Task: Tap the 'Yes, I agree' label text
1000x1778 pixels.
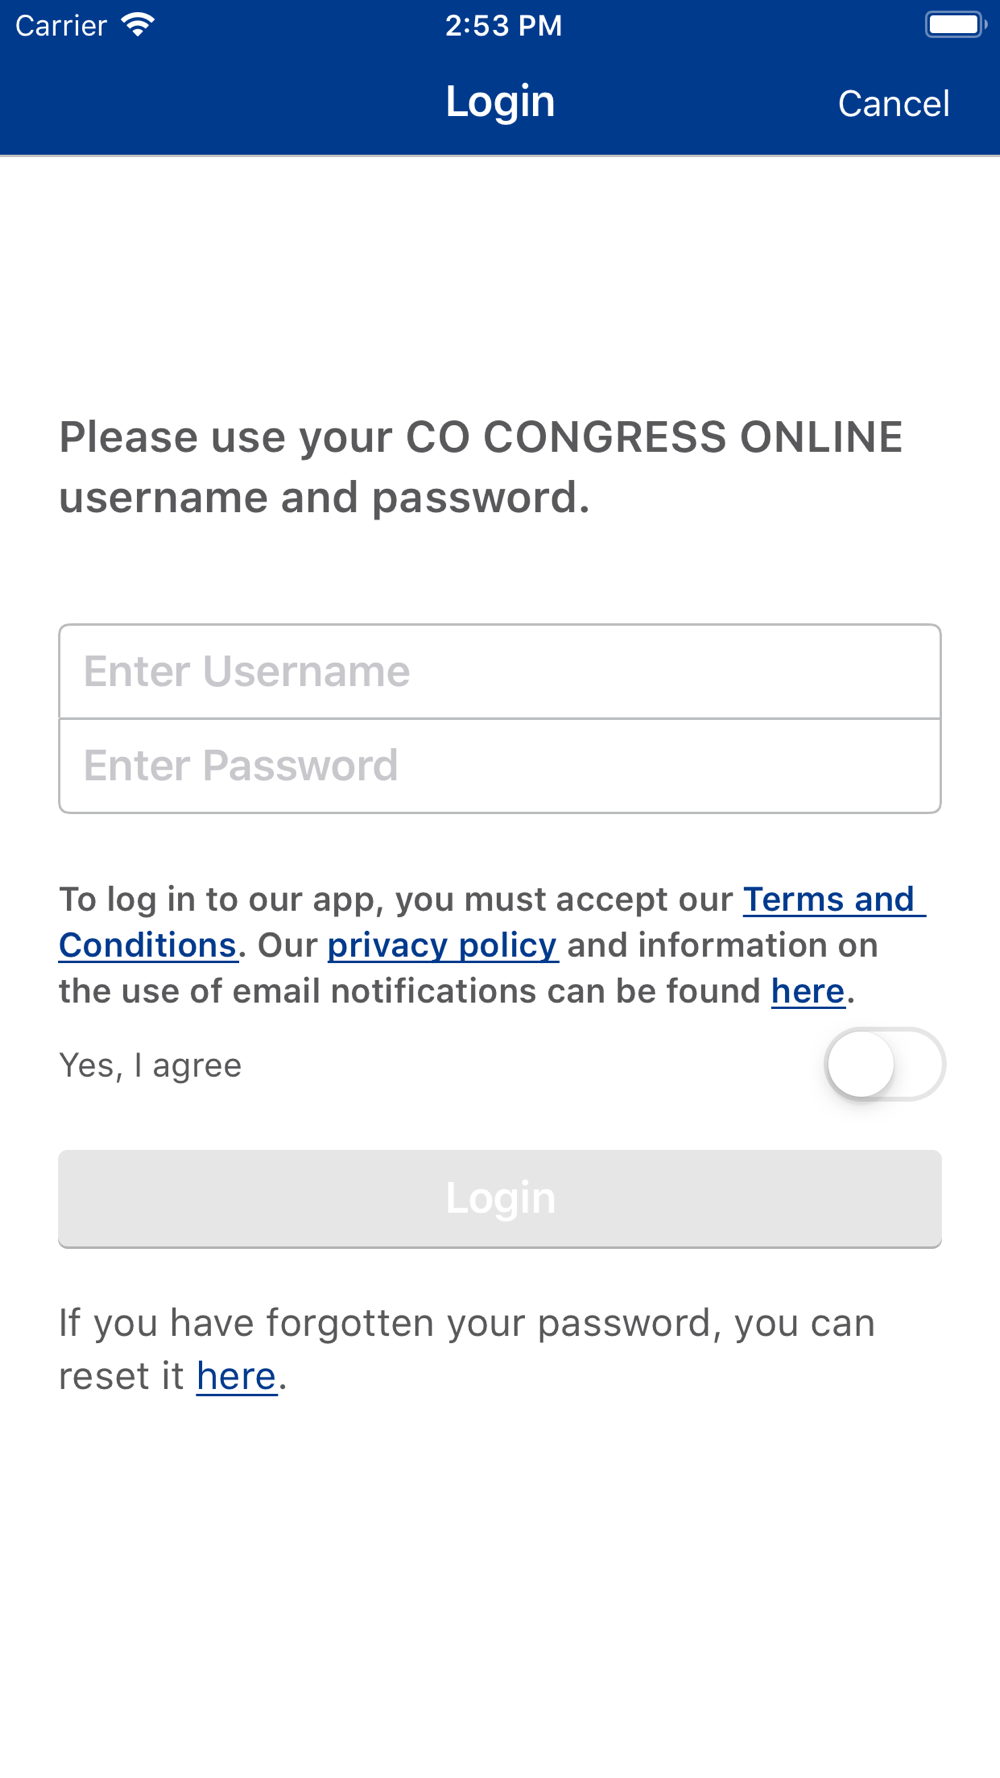Action: pyautogui.click(x=150, y=1066)
